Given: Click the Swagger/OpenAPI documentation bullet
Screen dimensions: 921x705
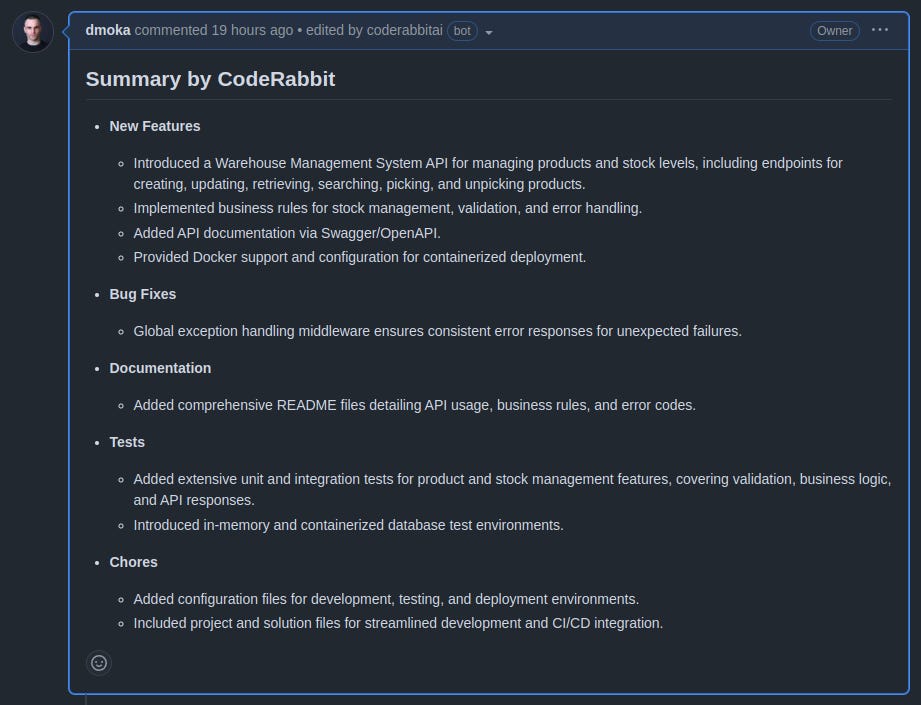Looking at the screenshot, I should (287, 233).
